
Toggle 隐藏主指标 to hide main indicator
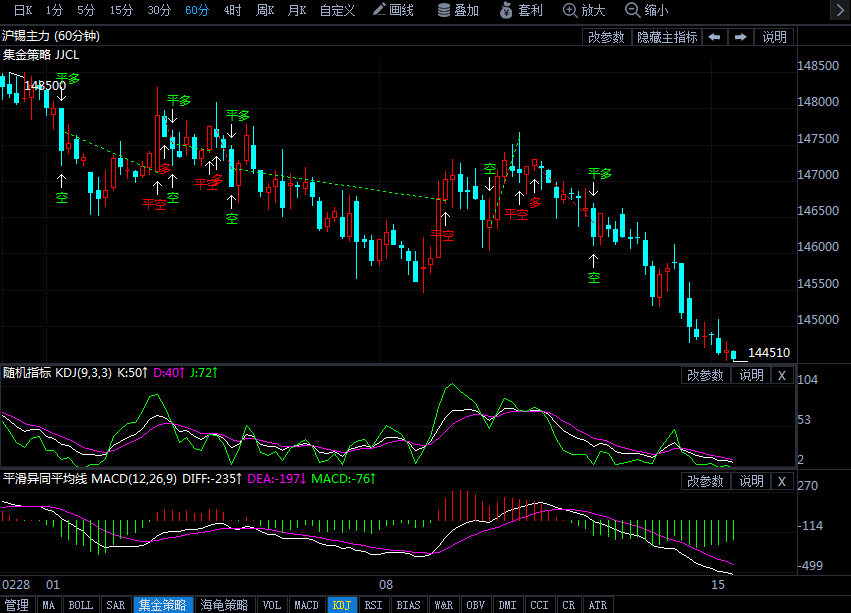click(x=667, y=37)
